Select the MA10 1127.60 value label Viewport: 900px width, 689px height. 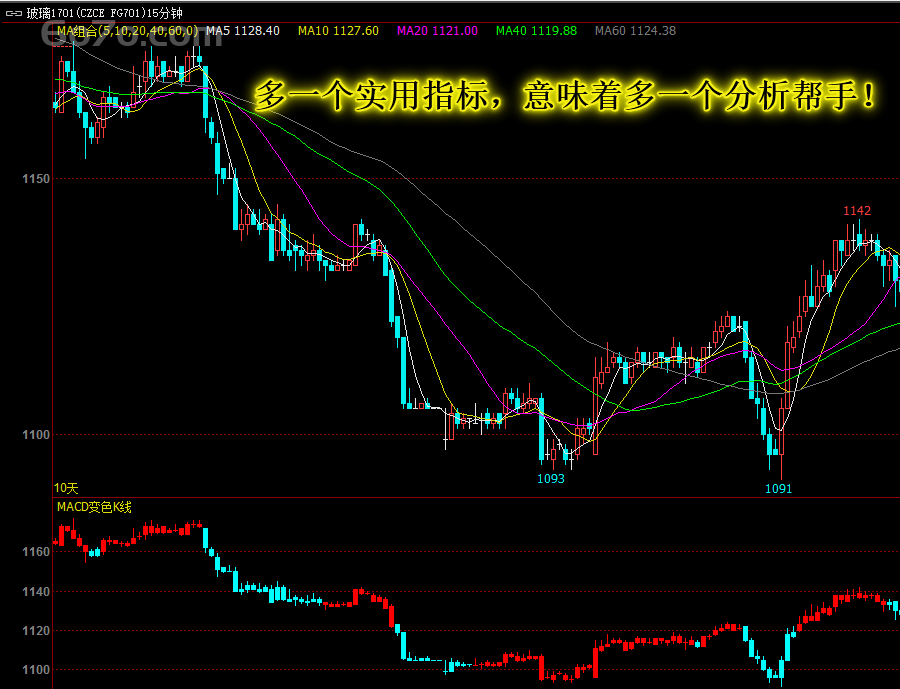[338, 31]
